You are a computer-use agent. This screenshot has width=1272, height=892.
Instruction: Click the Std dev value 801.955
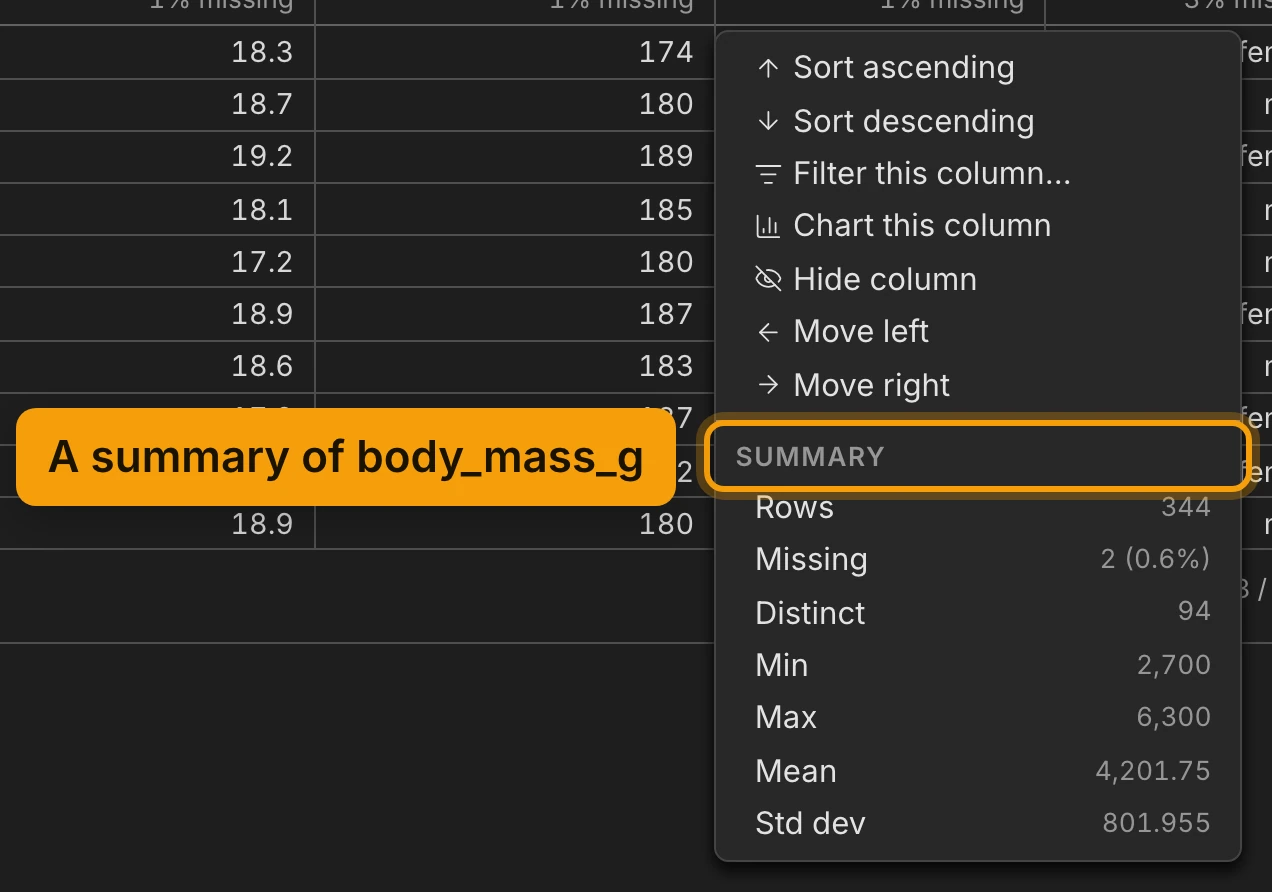1157,823
